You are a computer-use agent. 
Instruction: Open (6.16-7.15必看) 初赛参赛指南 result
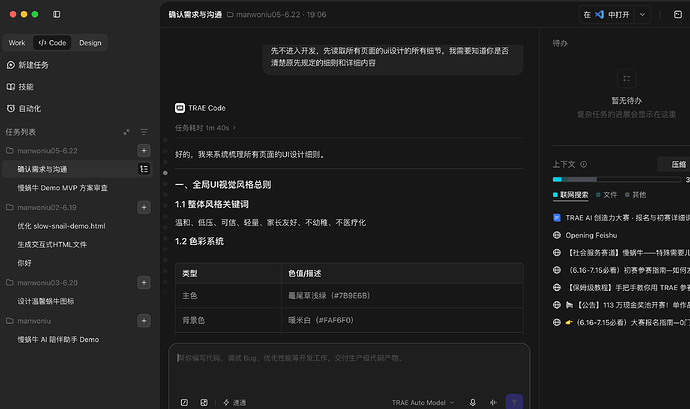click(621, 270)
